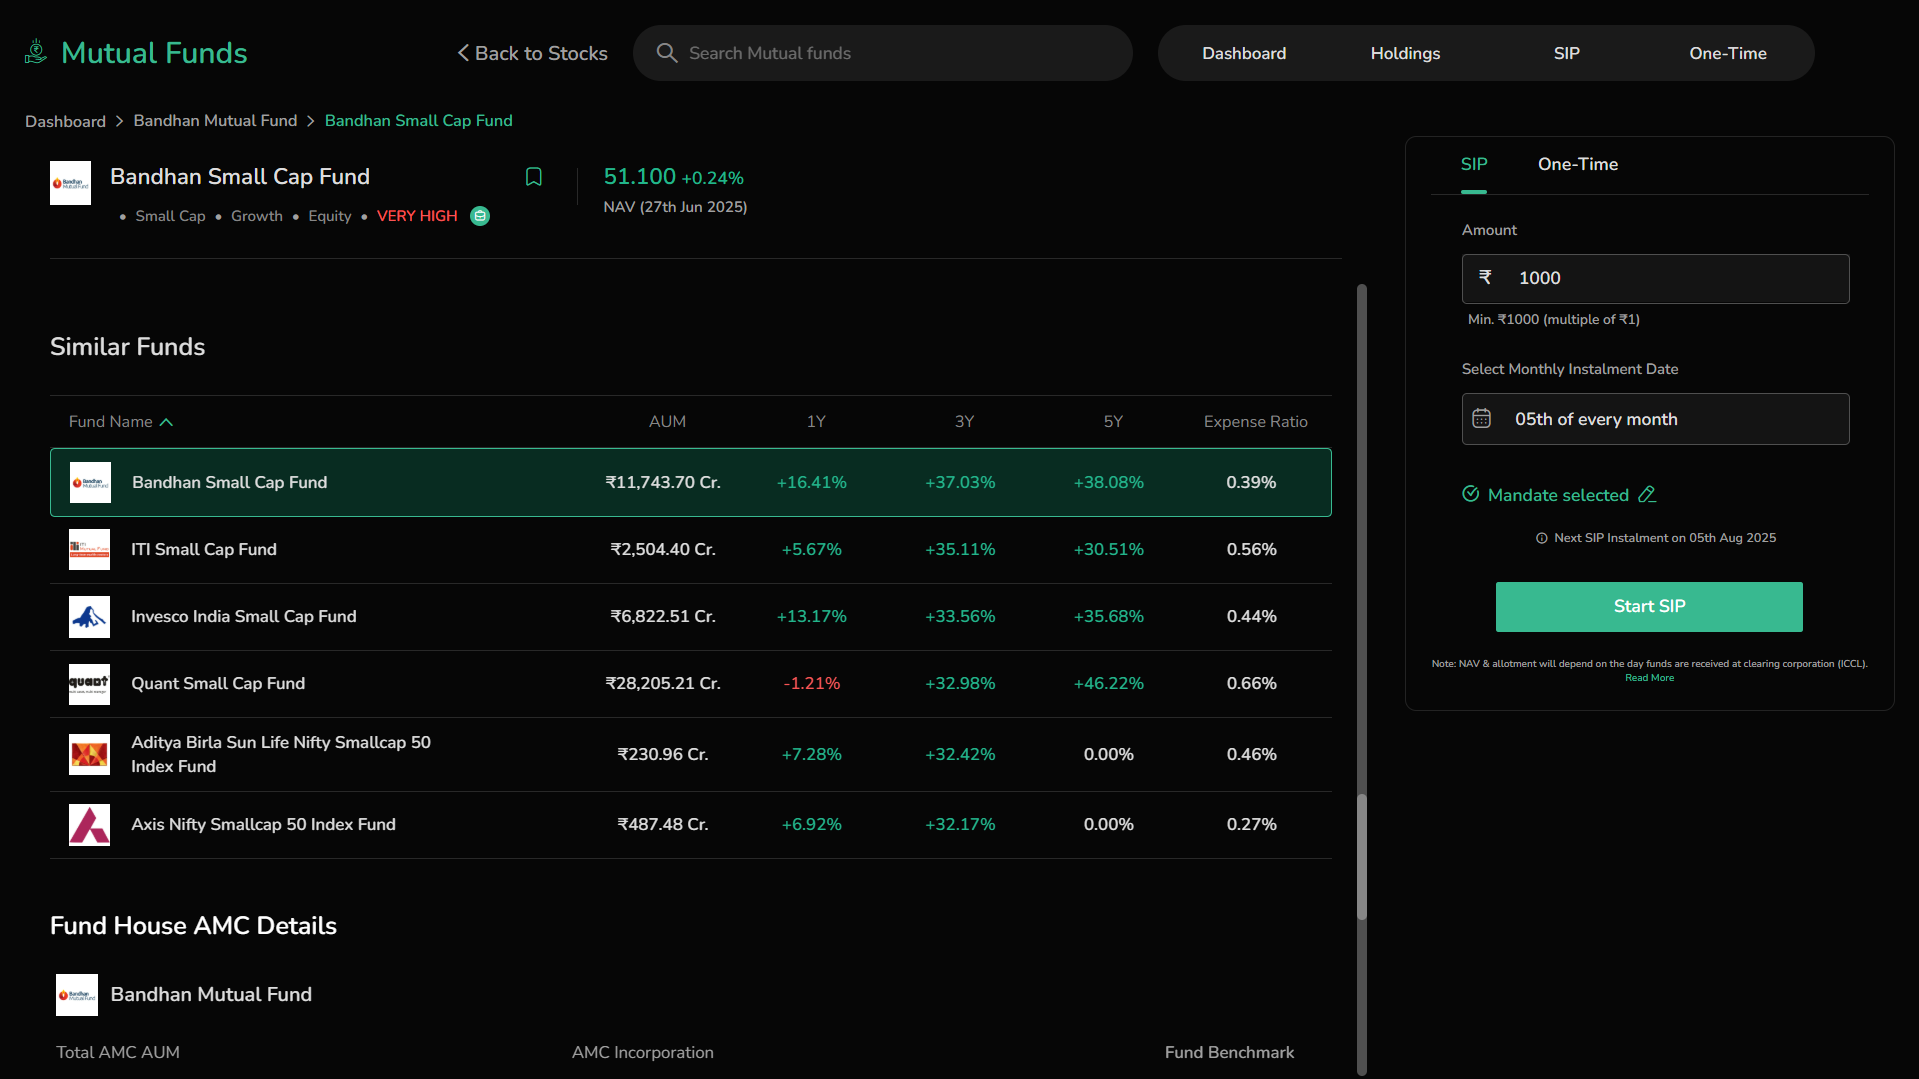This screenshot has height=1079, width=1919.
Task: Switch to the One-Time tab in the order panel
Action: coord(1578,165)
